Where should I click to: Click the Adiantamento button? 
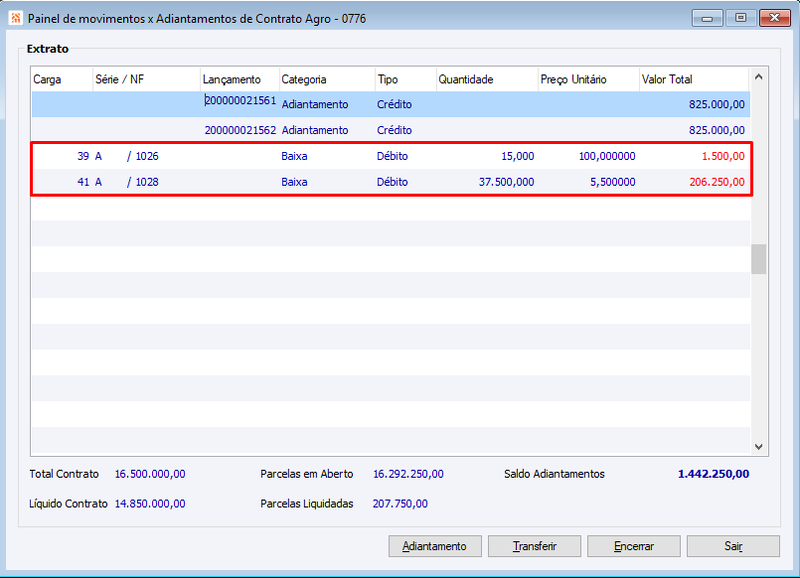(x=435, y=546)
